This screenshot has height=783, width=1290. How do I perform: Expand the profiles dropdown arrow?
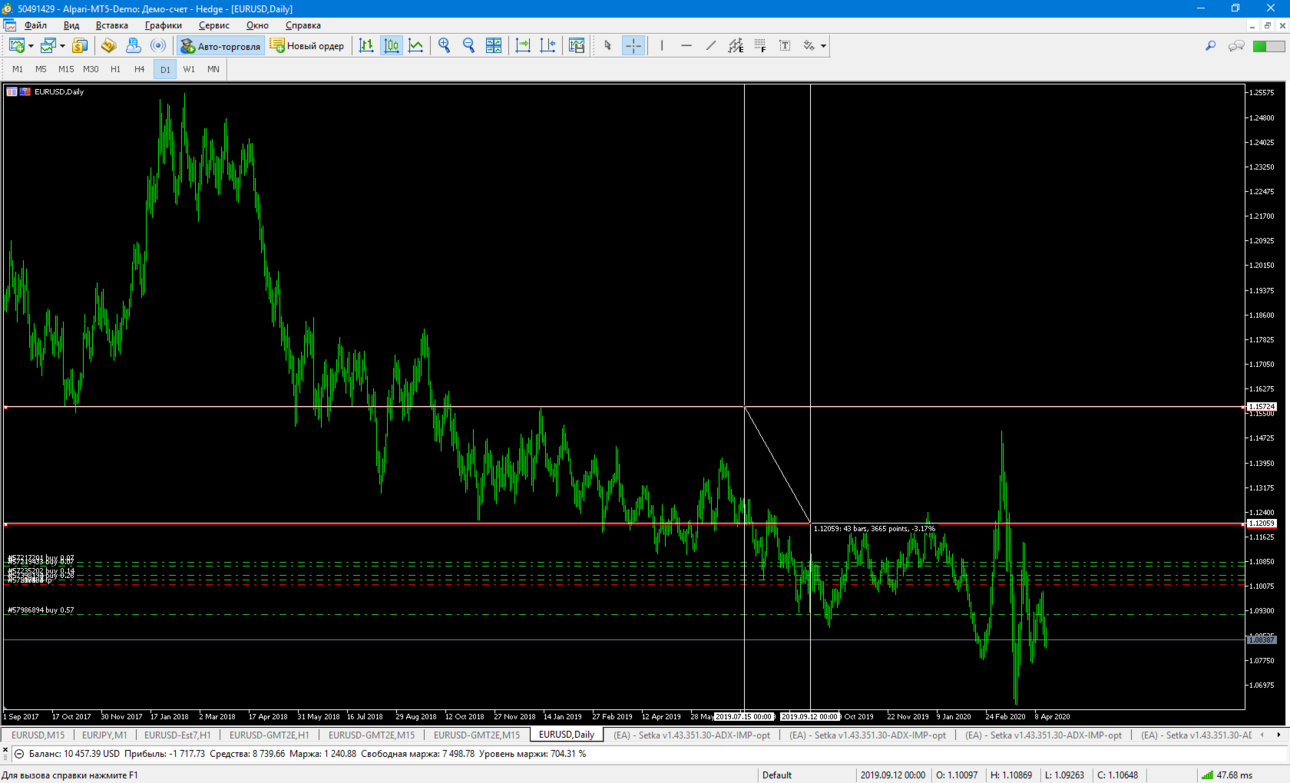[62, 46]
